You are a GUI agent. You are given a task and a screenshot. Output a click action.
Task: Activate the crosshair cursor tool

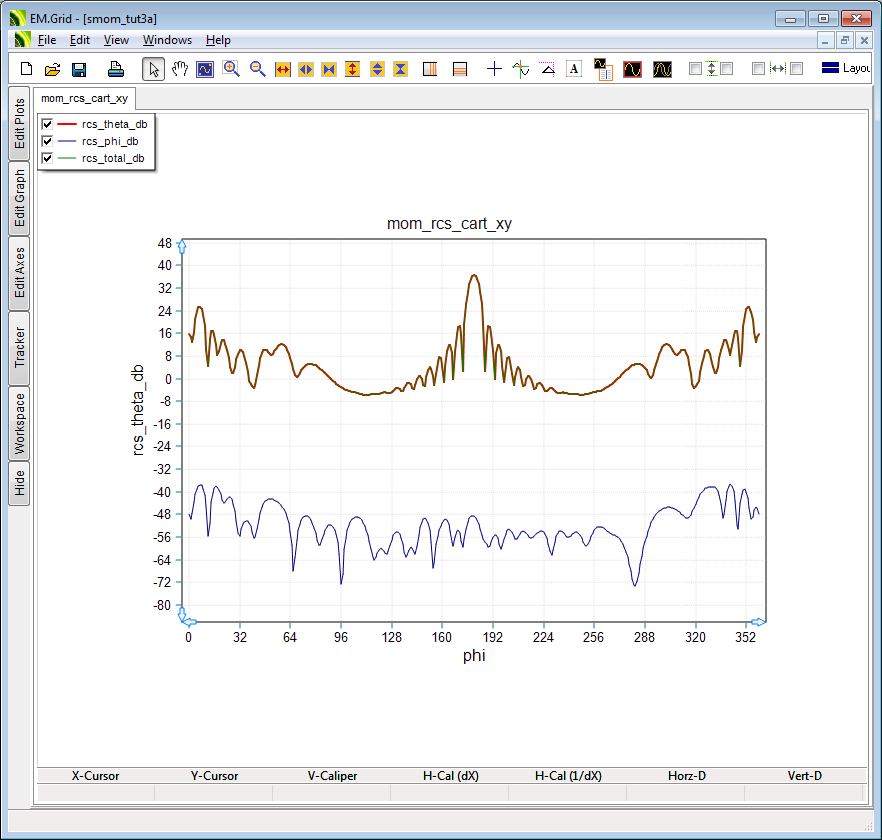pyautogui.click(x=494, y=69)
